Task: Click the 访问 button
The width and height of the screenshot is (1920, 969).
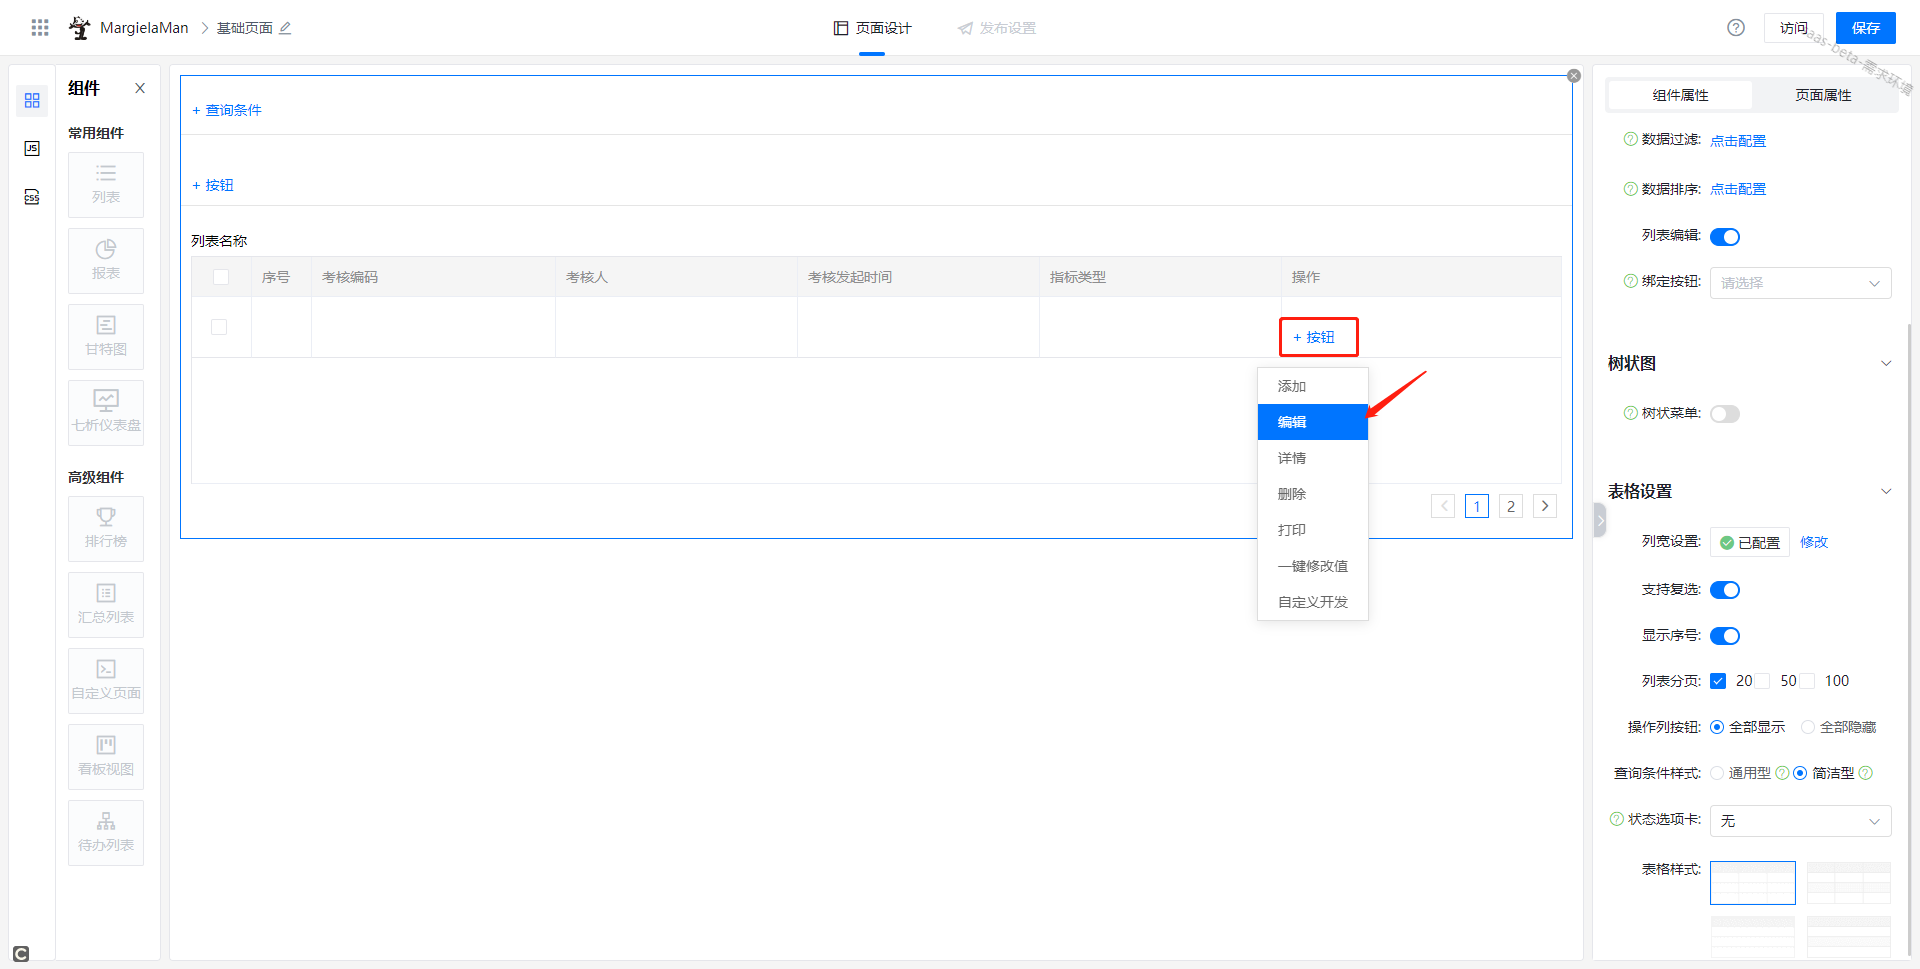Action: 1794,28
